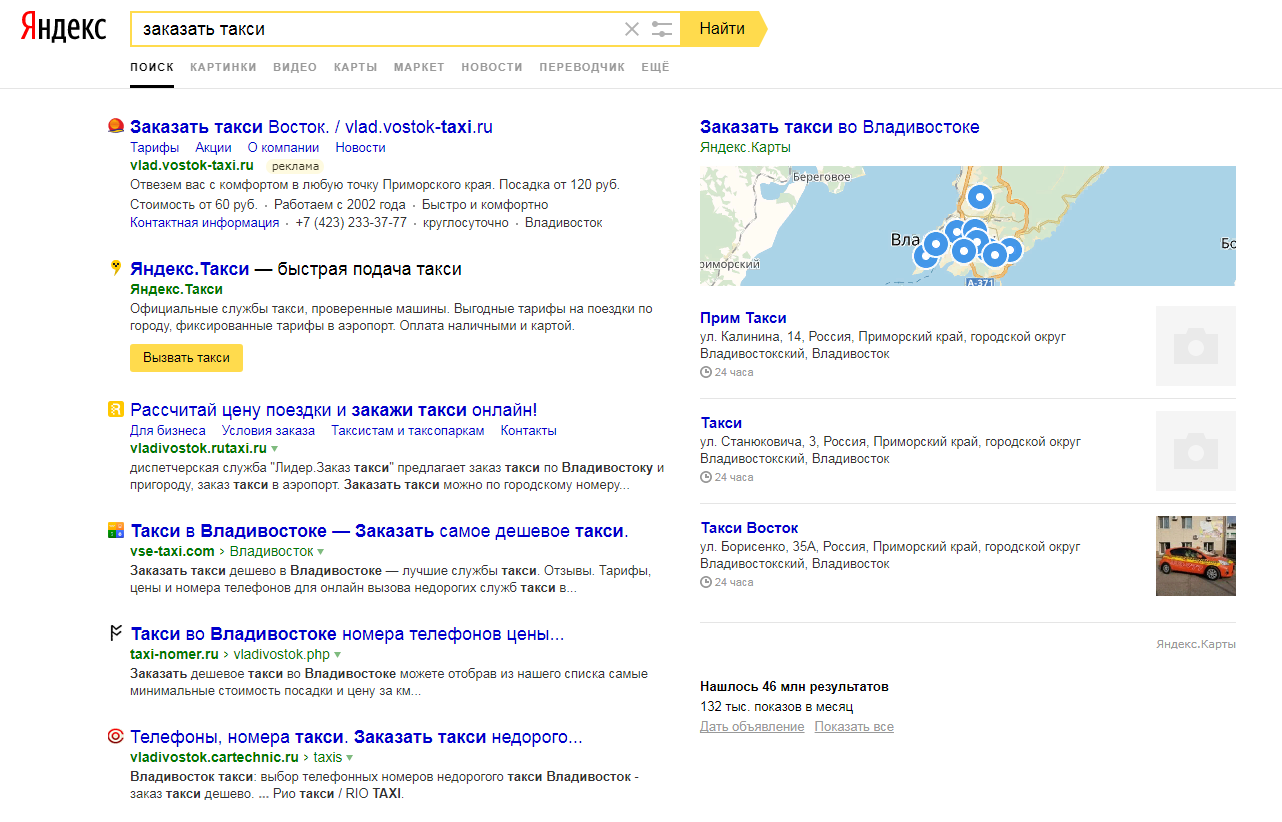Click the Найти search button

722,29
